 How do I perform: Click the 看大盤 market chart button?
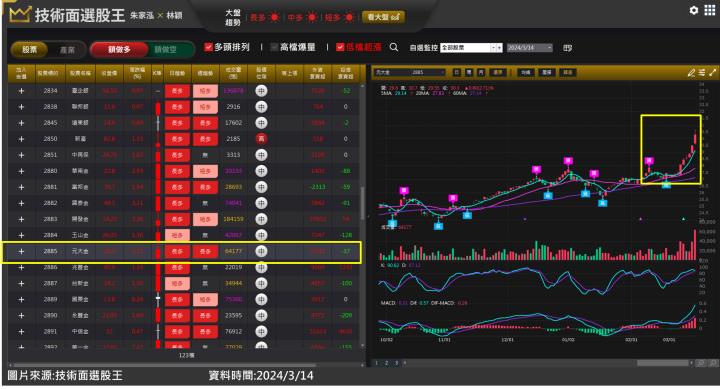pyautogui.click(x=383, y=17)
